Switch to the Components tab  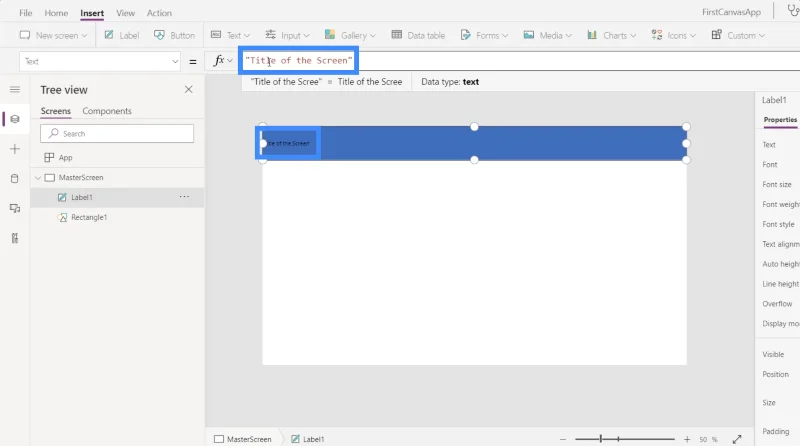107,111
